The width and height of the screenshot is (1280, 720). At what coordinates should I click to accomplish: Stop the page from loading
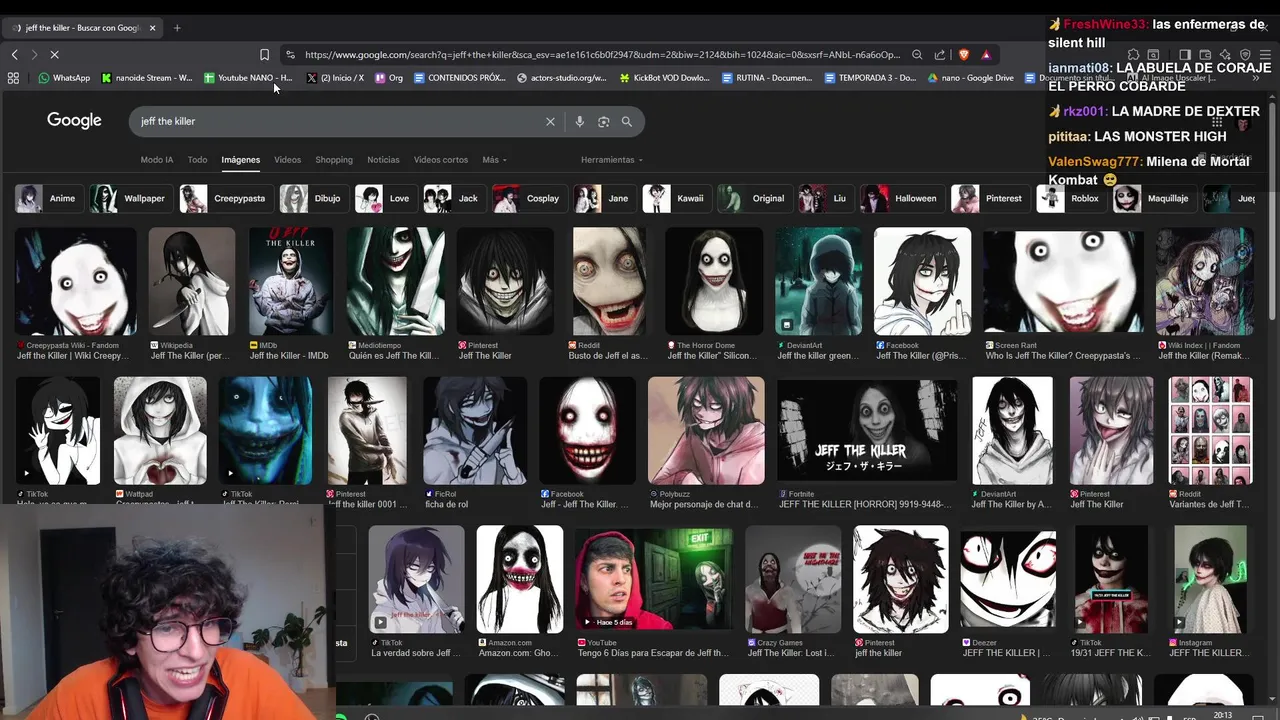(54, 55)
